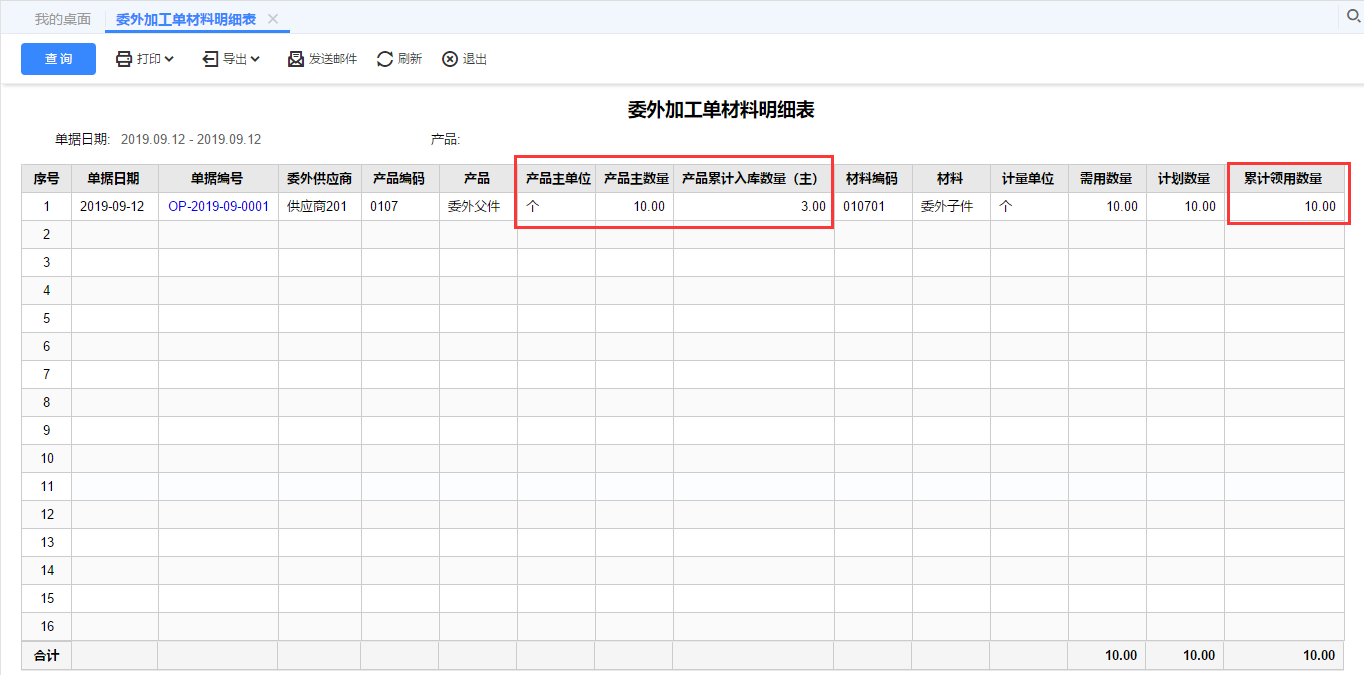Screen dimensions: 1364x675
Task: Select row number 5 in the grid
Action: 46,318
